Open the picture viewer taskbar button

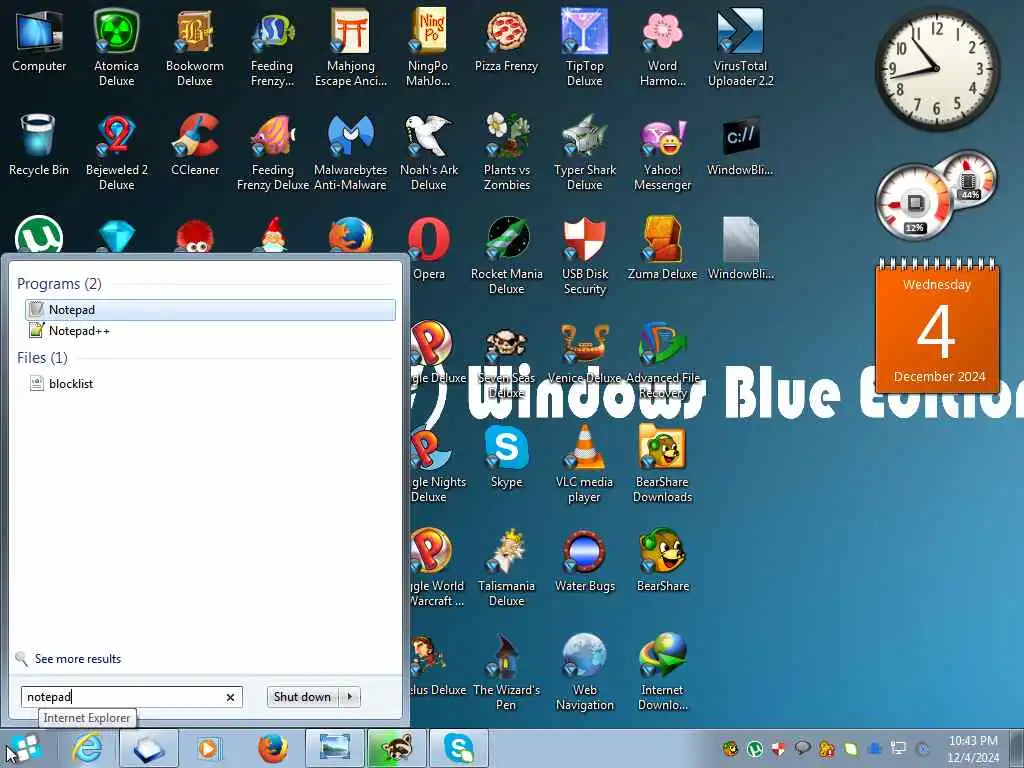tap(334, 748)
